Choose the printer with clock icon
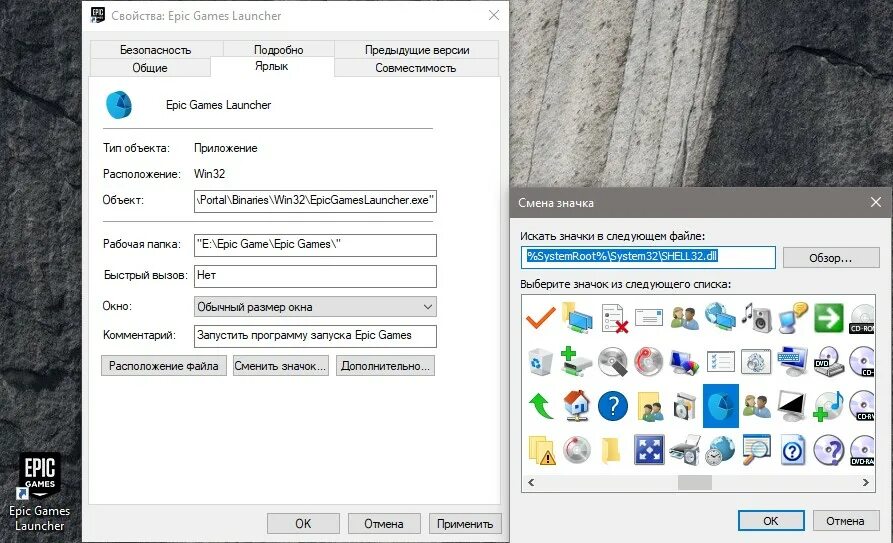This screenshot has height=543, width=893. coord(685,450)
